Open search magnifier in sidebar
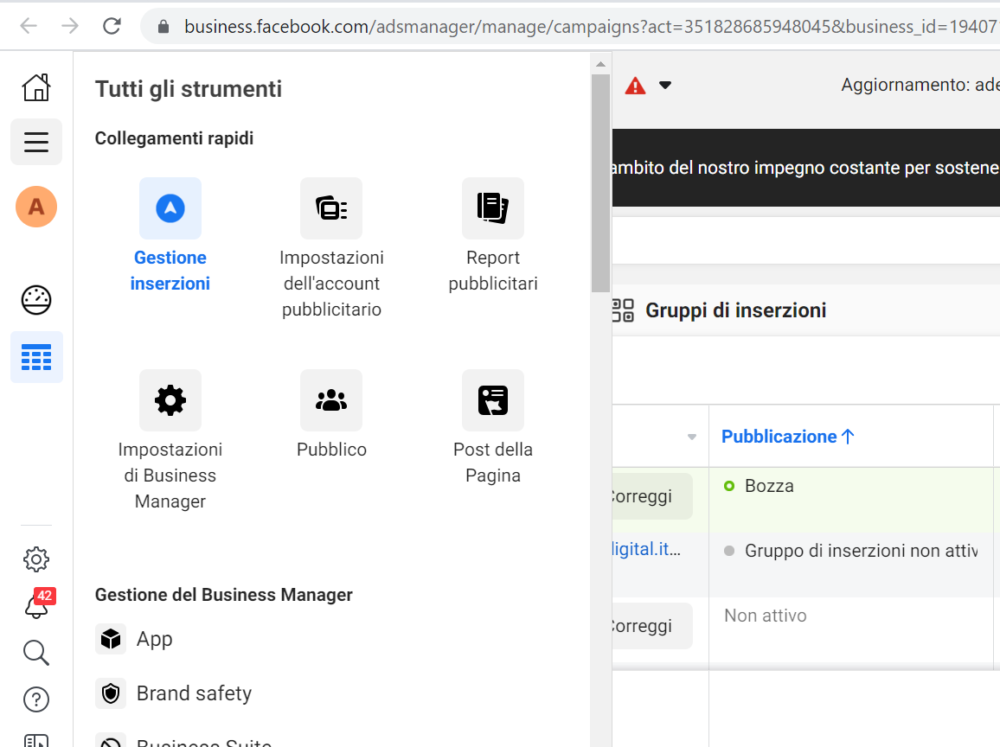 point(36,653)
